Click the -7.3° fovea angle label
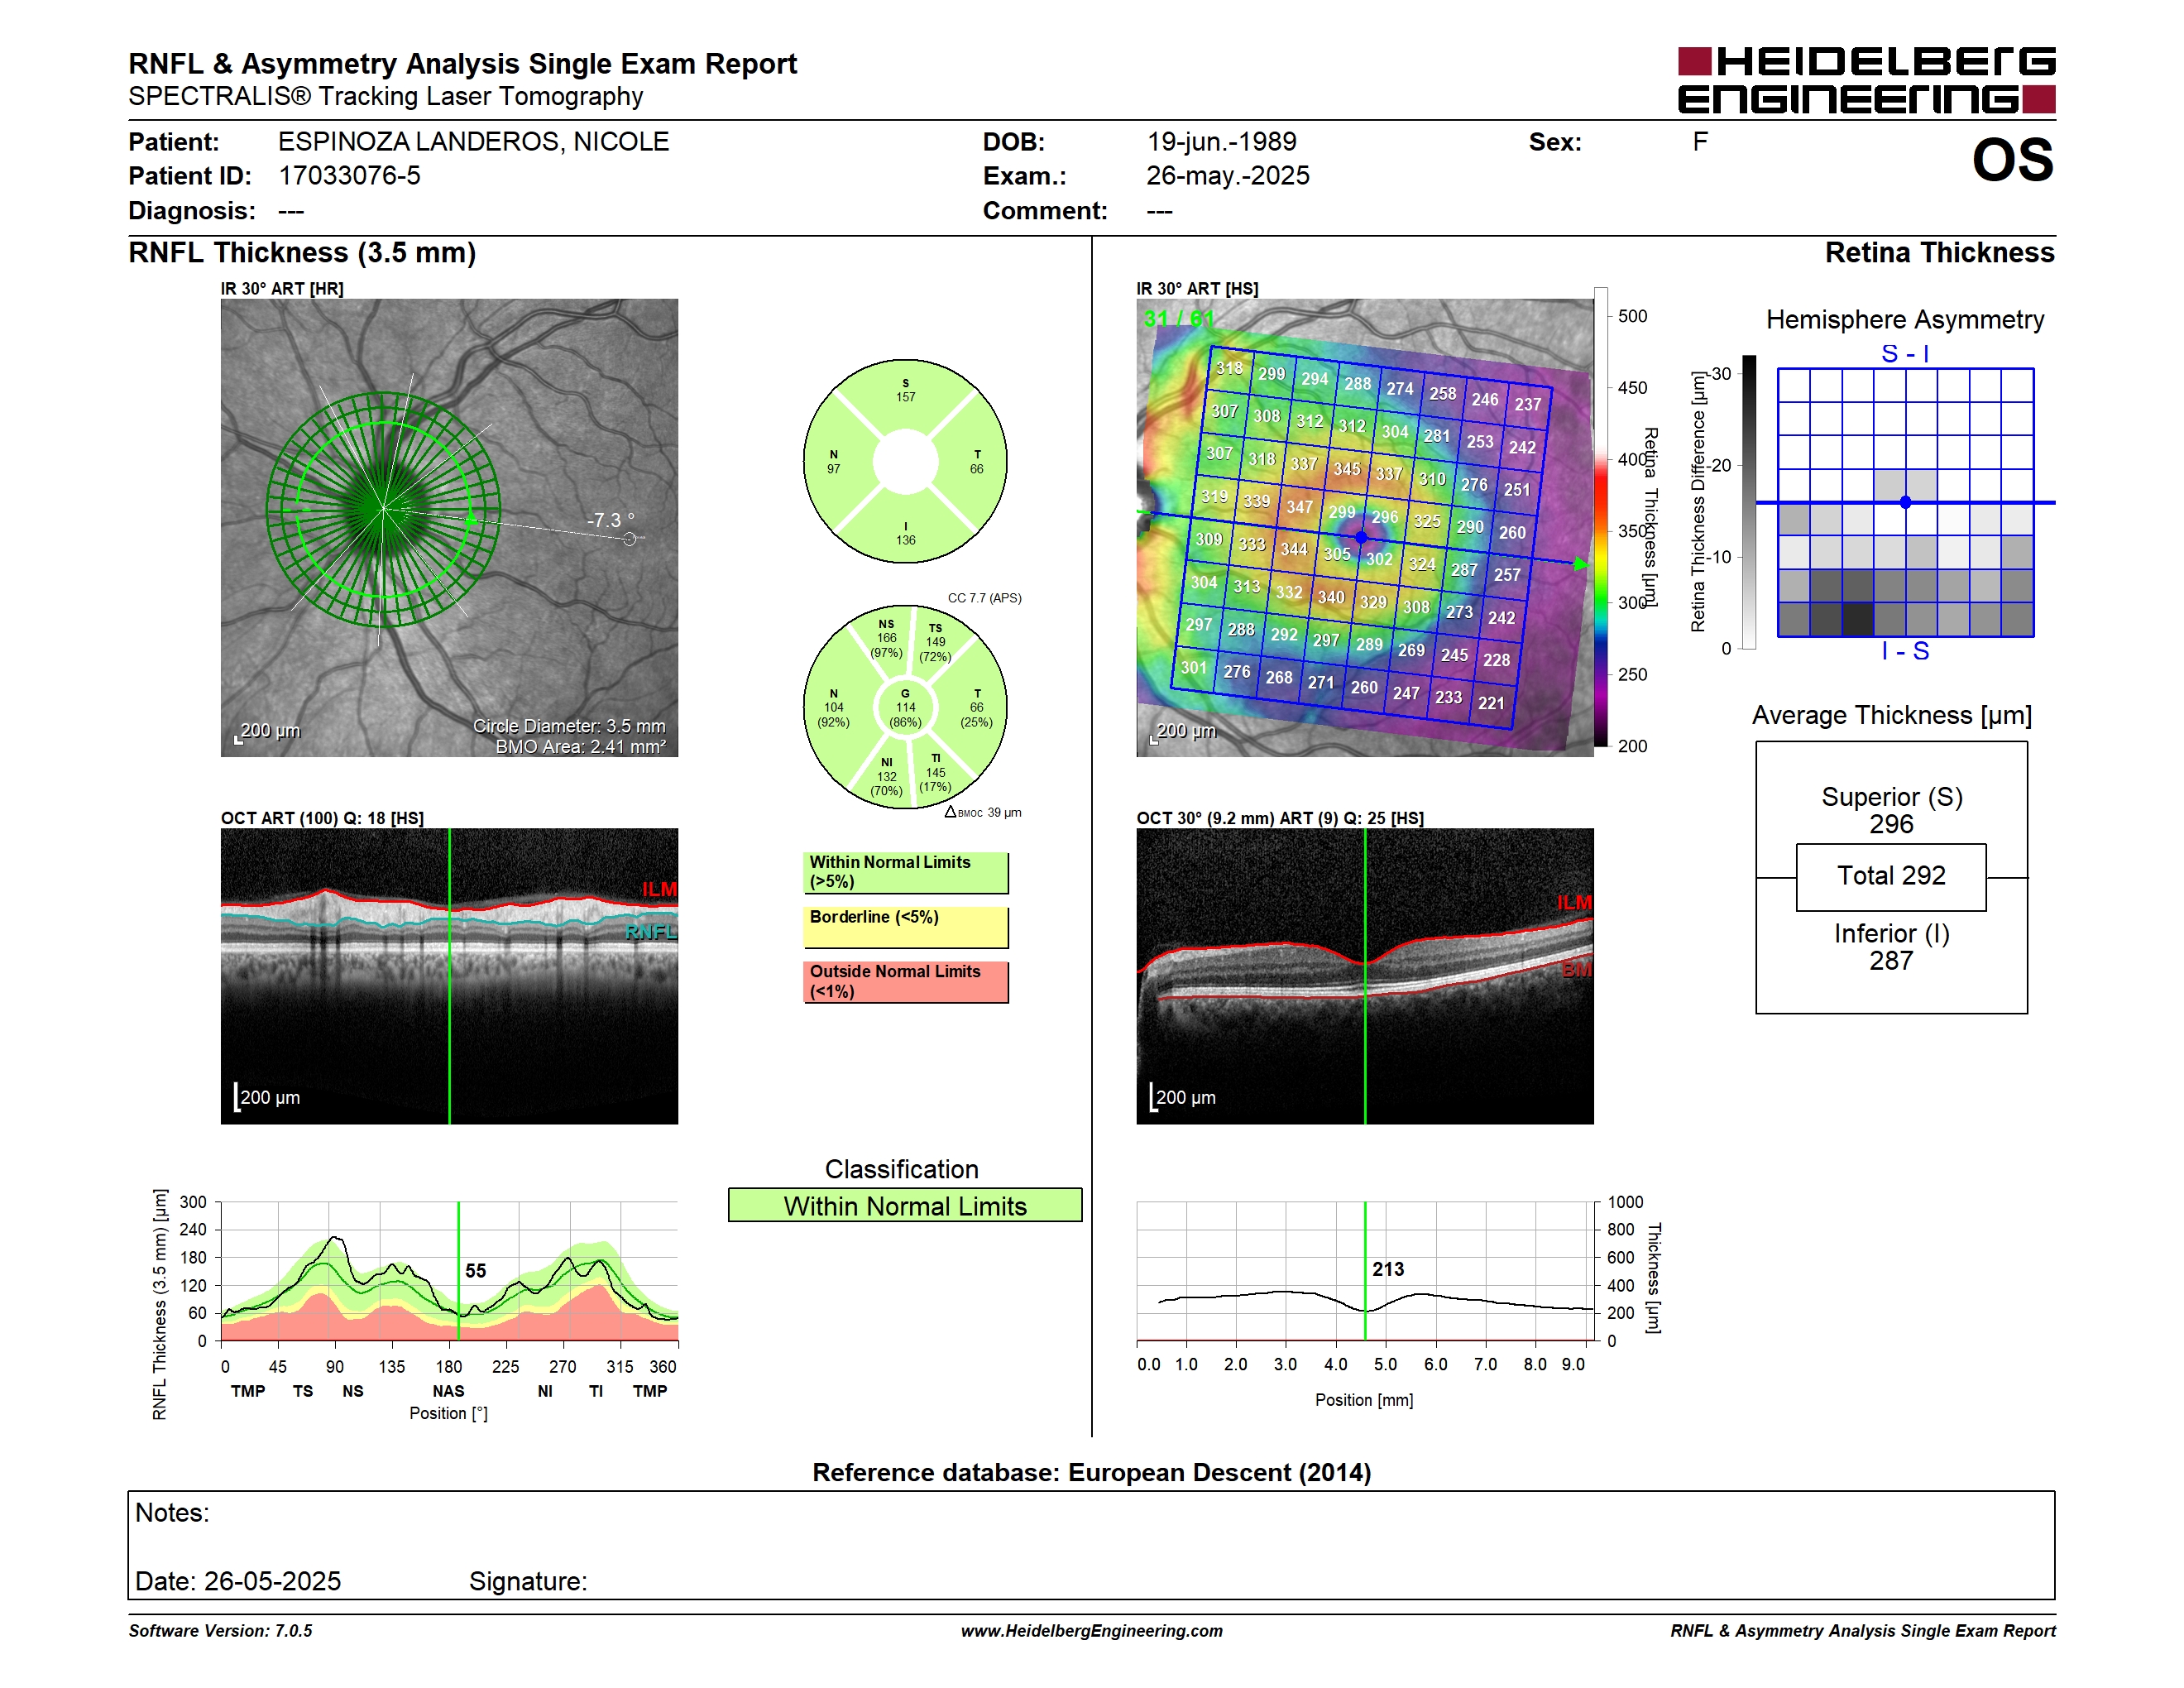Viewport: 2184px width, 1688px height. [610, 520]
